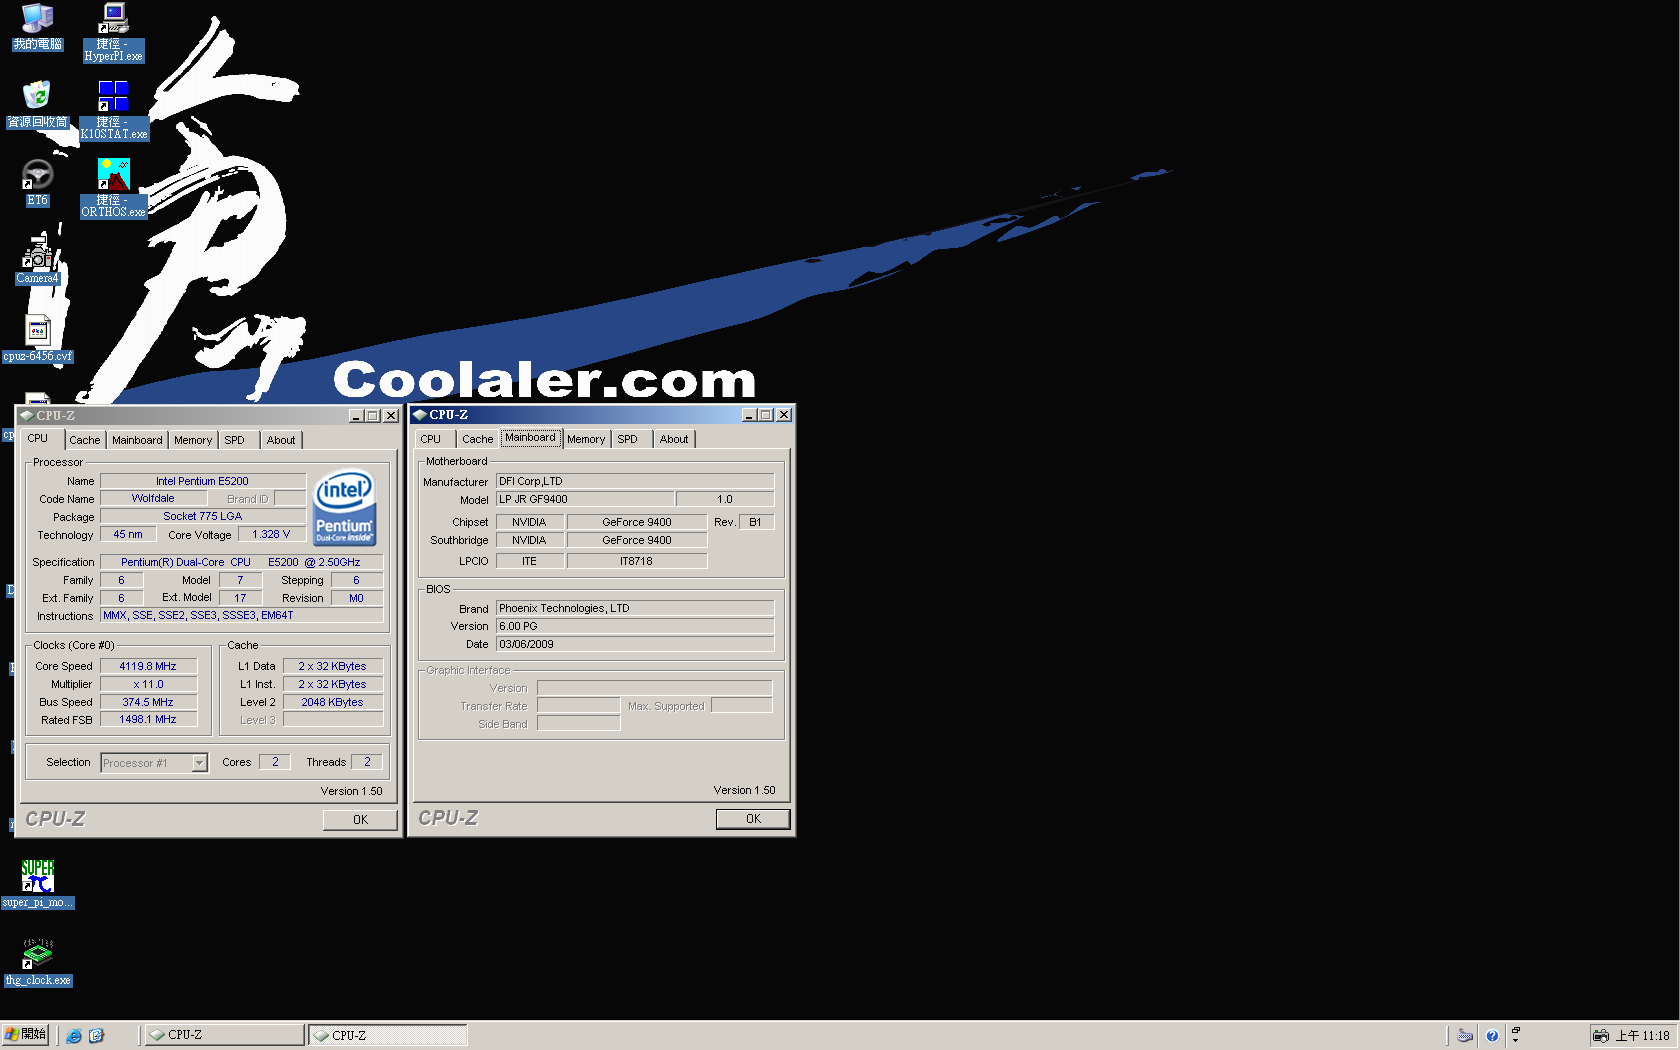Click the 2048 KBytes Level 2 cache value
Image resolution: width=1680 pixels, height=1050 pixels.
(333, 702)
